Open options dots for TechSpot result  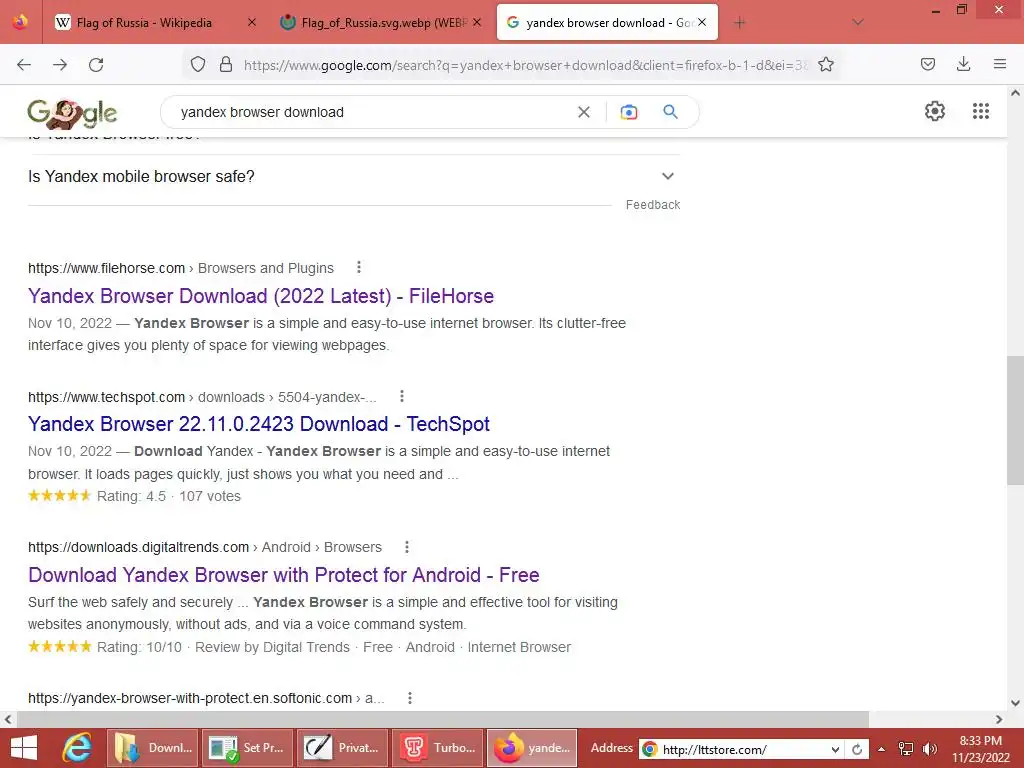coord(402,396)
